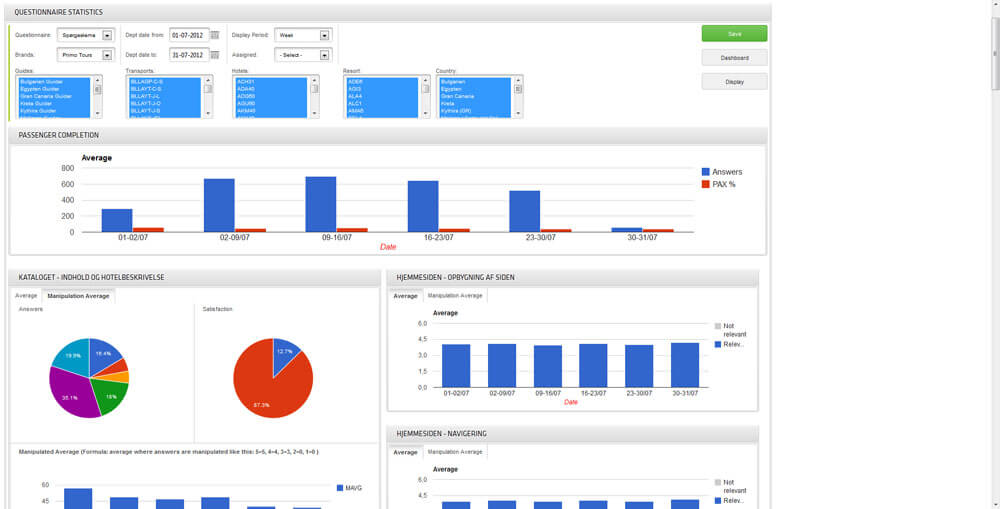Click the 12.7% blue Satisfaction pie slice
Screen dimensions: 1000x509
[x=284, y=354]
